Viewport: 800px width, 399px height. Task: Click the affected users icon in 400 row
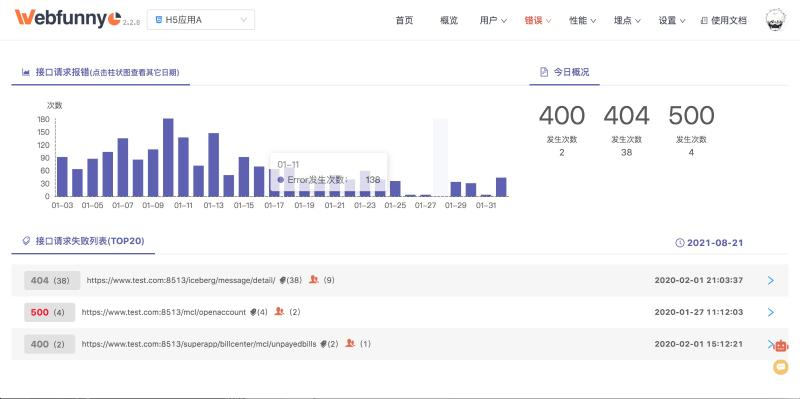(350, 343)
